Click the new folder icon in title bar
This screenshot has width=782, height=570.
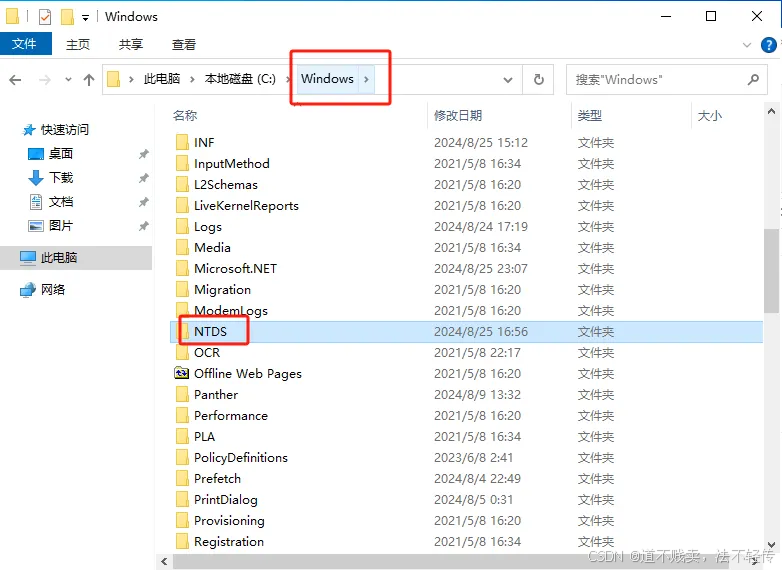point(67,17)
